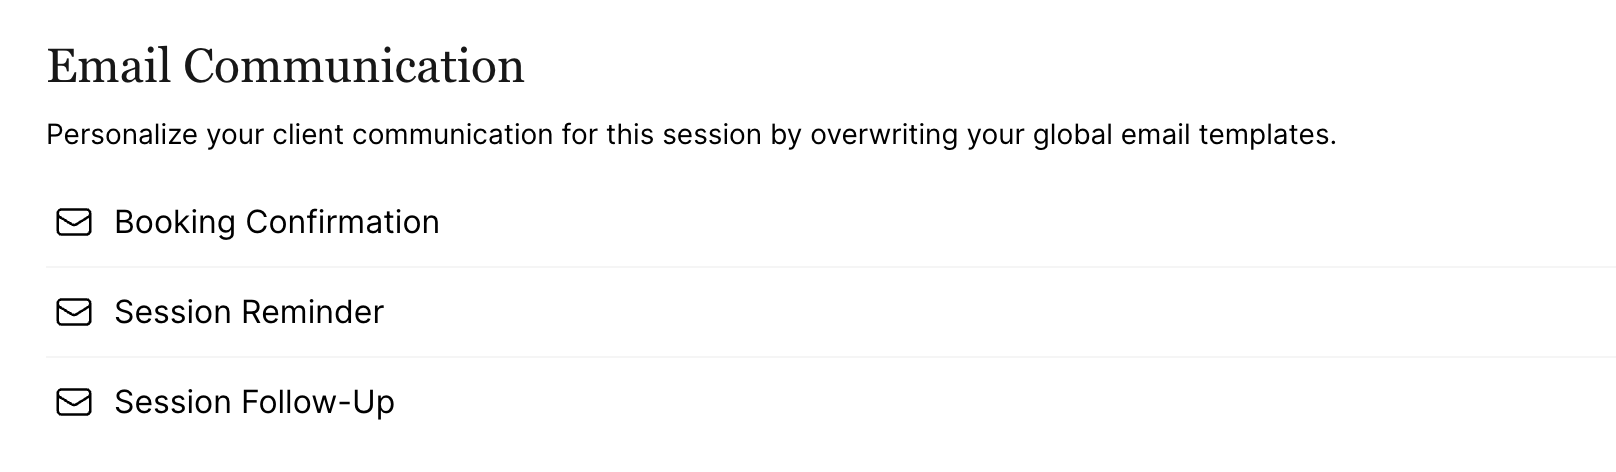Click the Session Follow-Up envelope icon
1616x472 pixels.
tap(74, 402)
